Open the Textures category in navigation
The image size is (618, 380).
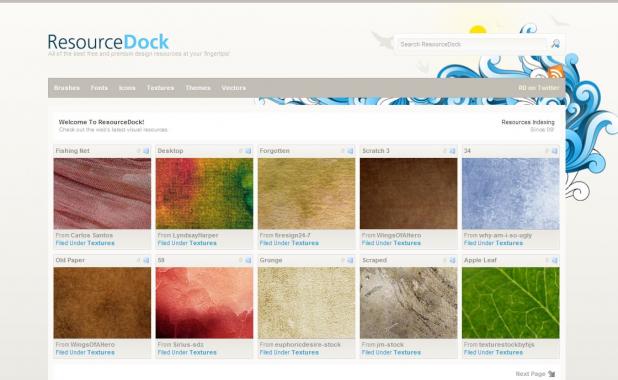(x=160, y=88)
